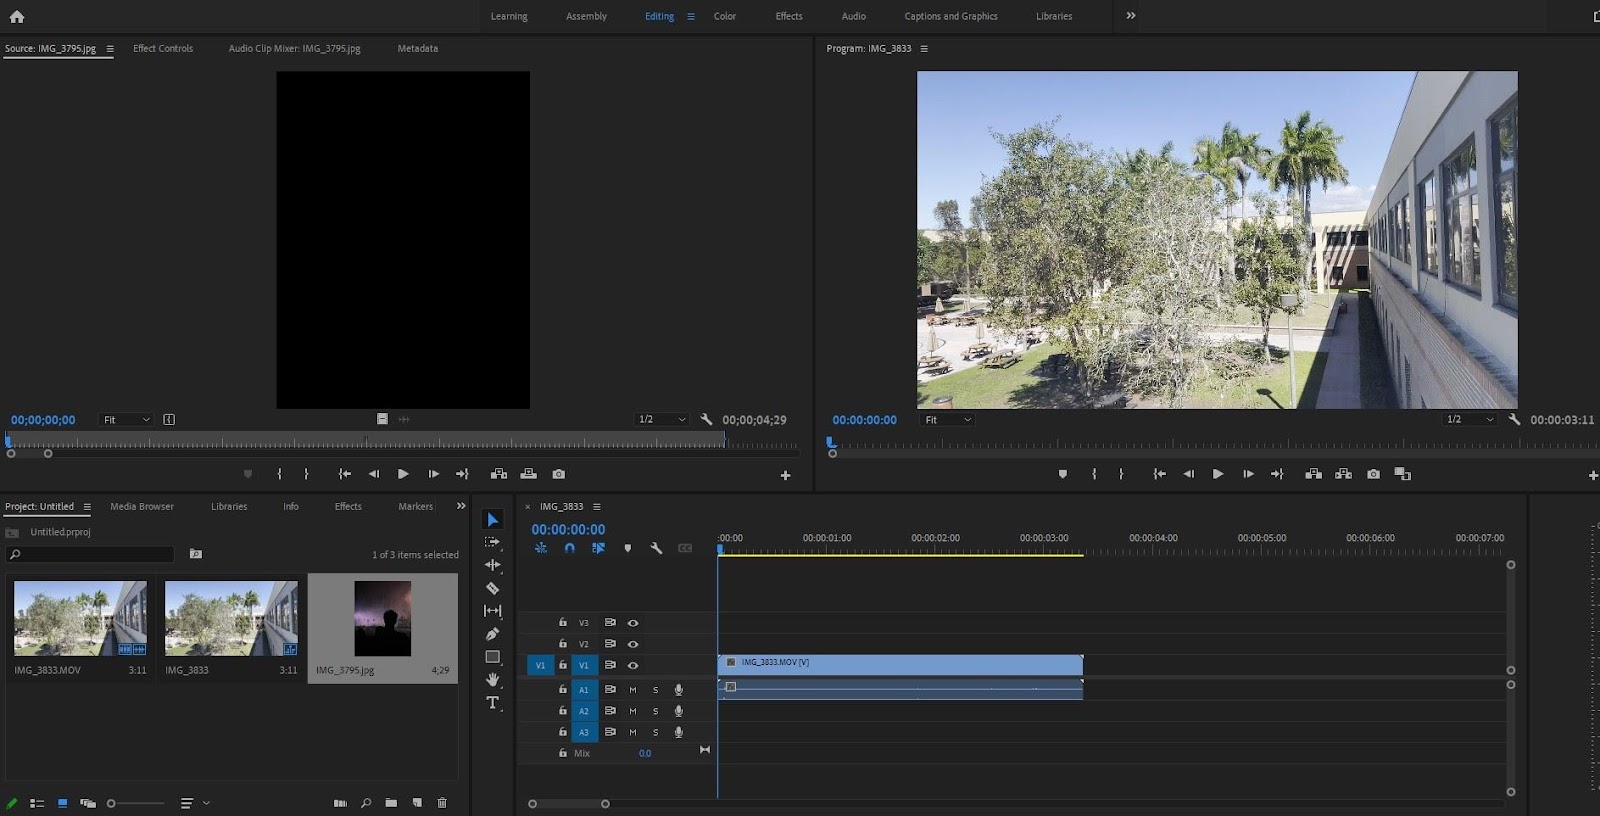Open IMG_3833 timeline panel menu
This screenshot has width=1600, height=816.
tap(597, 507)
